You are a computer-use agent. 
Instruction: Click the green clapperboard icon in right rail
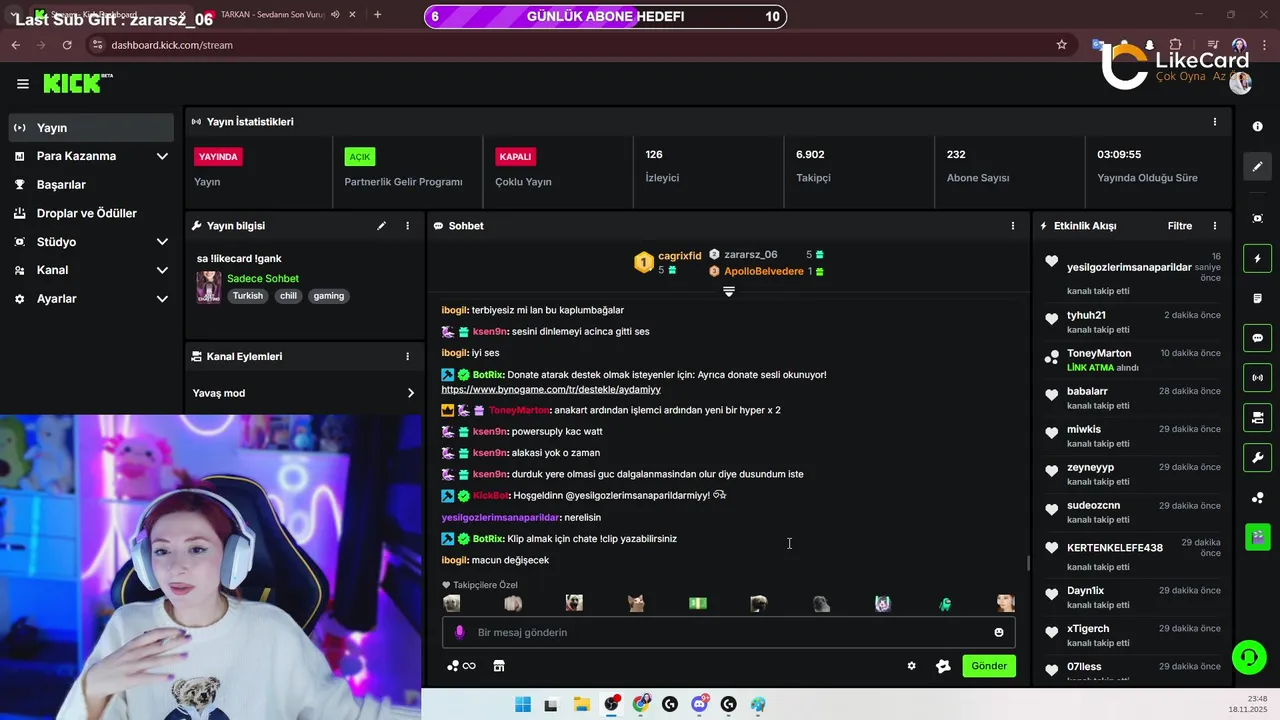click(1257, 537)
